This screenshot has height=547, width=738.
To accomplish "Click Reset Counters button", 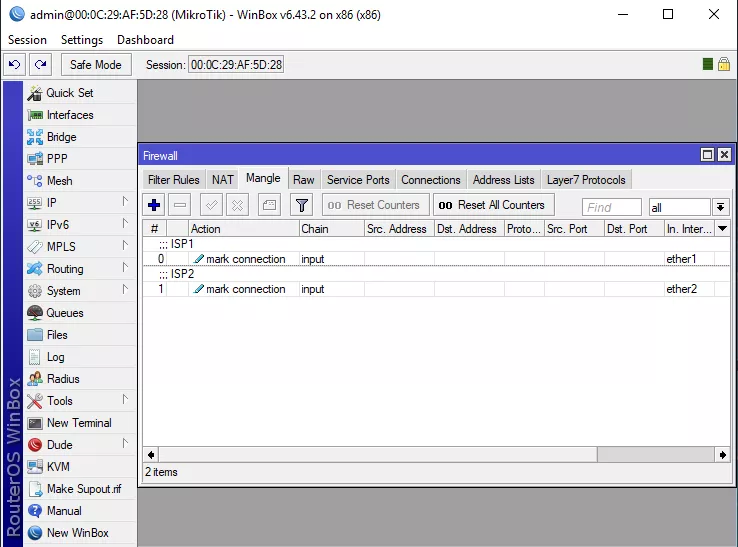I will (376, 205).
